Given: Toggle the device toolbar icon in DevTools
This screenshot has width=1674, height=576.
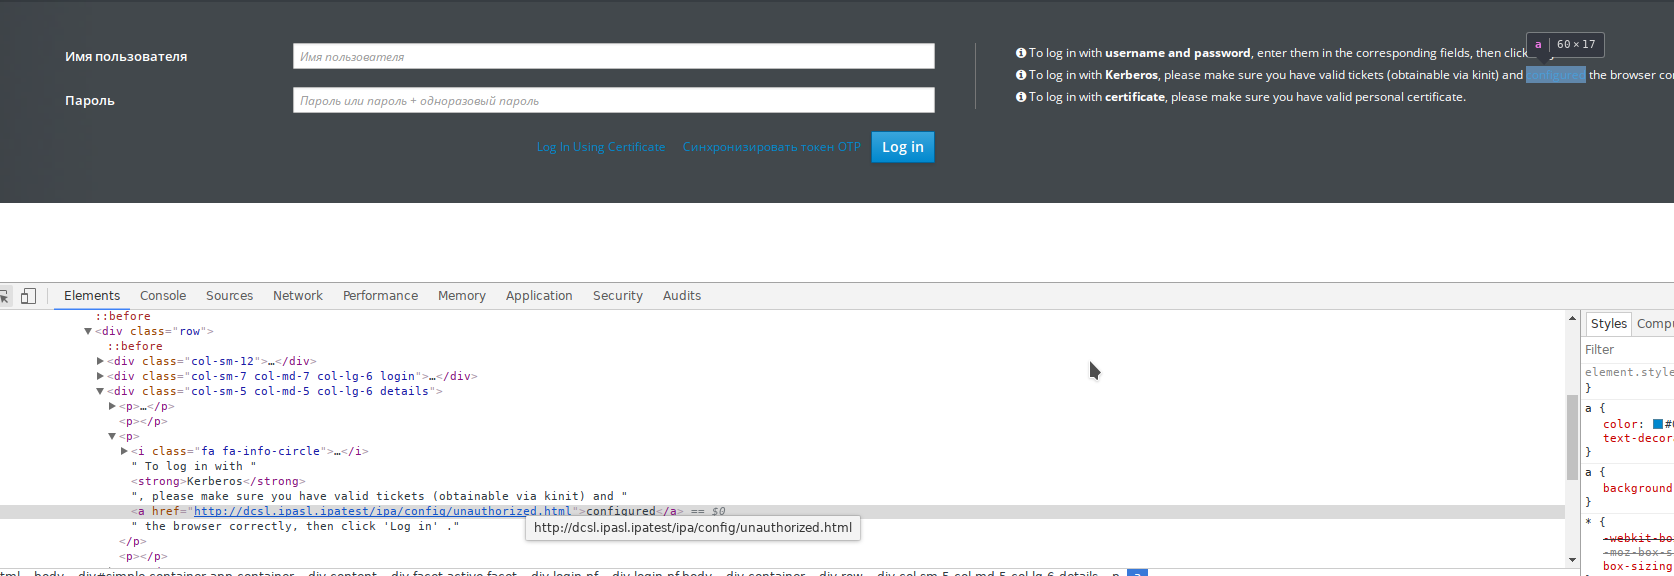Looking at the screenshot, I should 28,296.
